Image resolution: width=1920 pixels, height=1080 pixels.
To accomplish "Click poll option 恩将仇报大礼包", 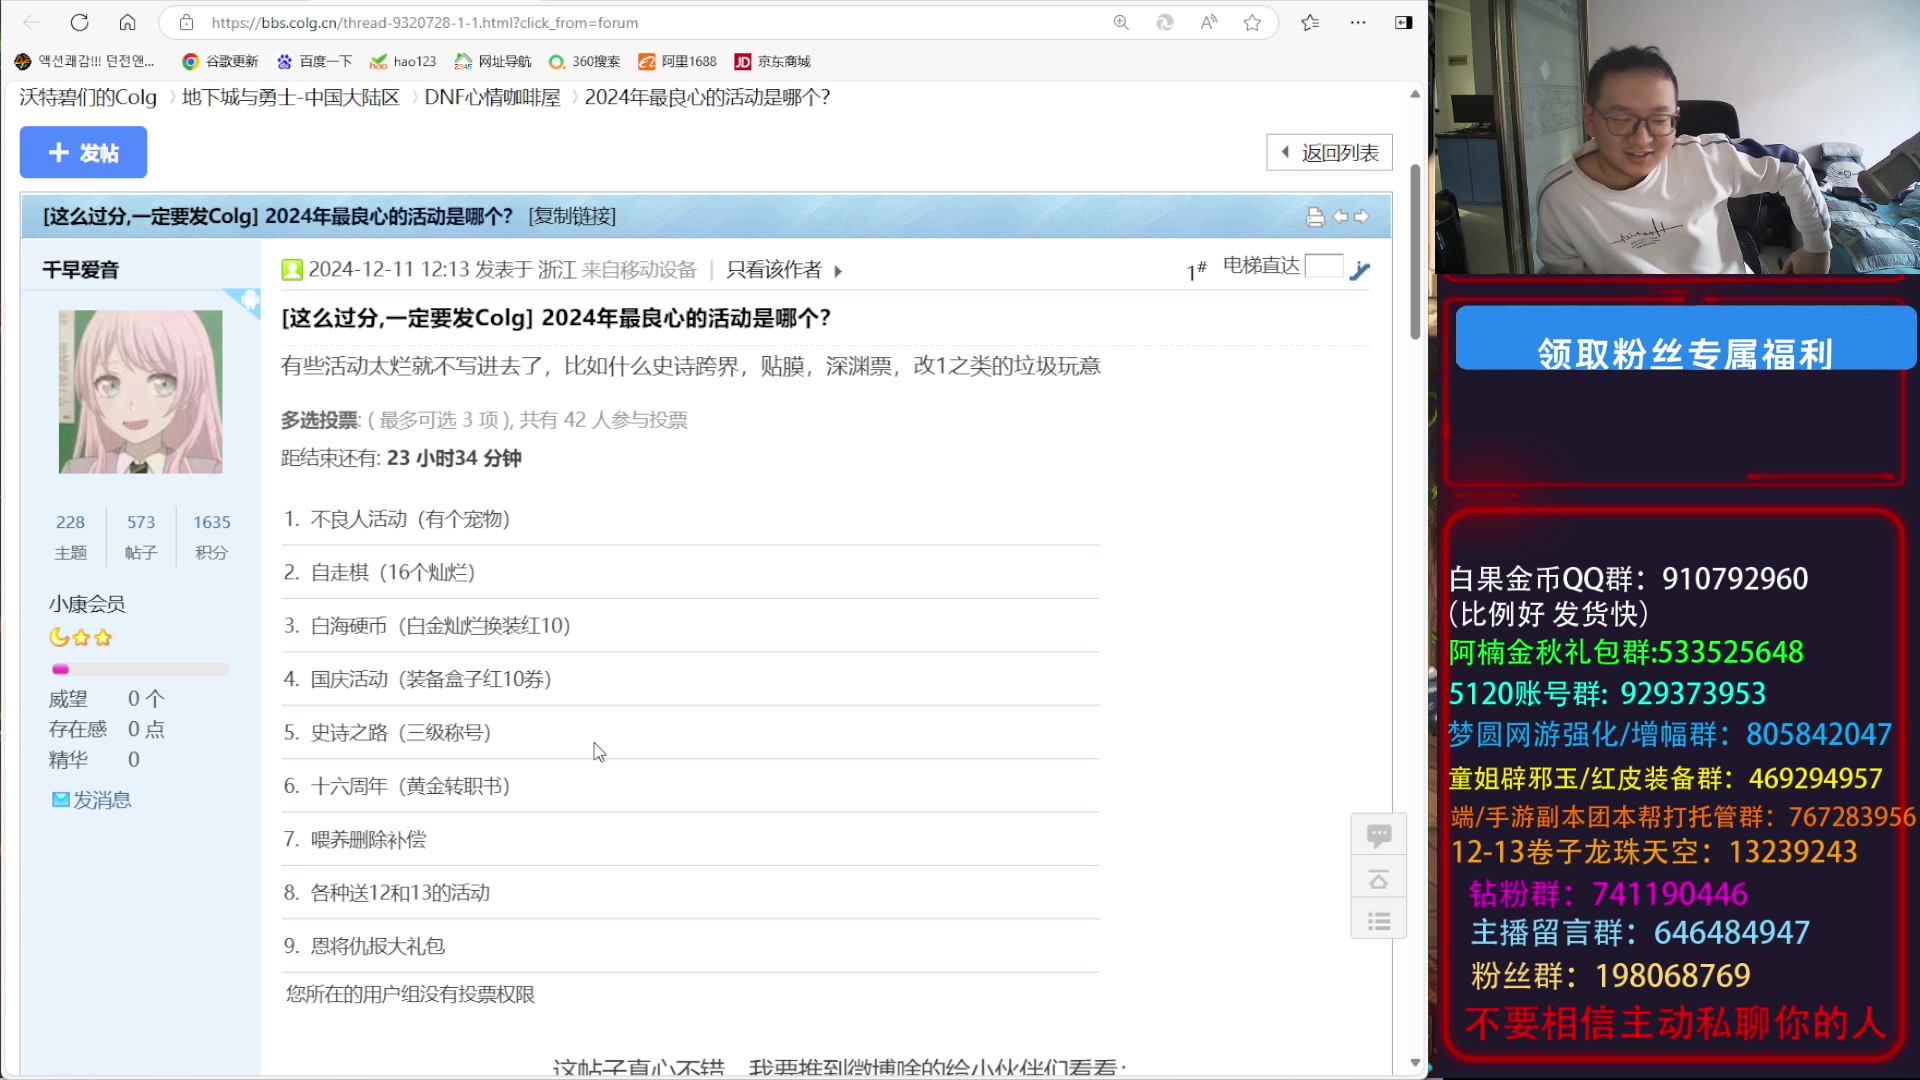I will tap(378, 946).
